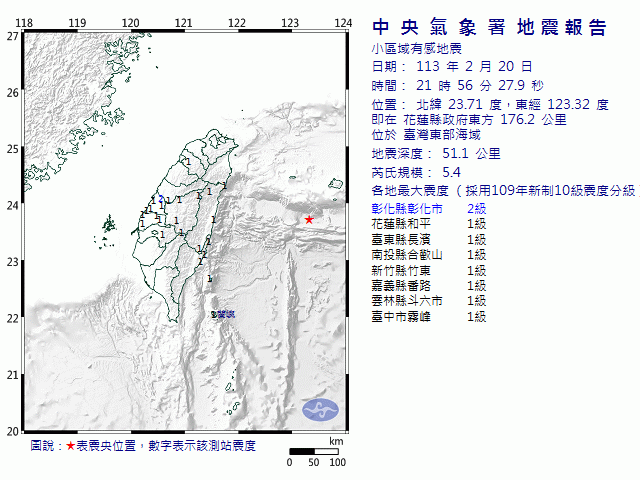The width and height of the screenshot is (640, 480).
Task: Click the row 臺中市霧峰 1級
Action: point(429,316)
